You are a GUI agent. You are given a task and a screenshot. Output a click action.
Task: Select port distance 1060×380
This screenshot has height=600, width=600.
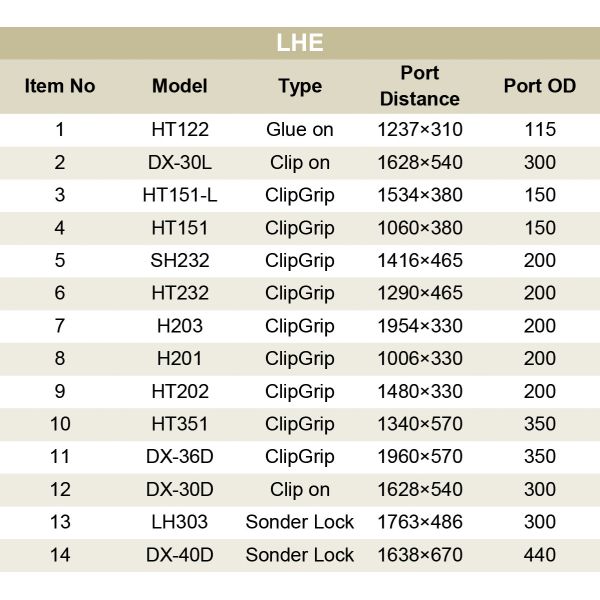(420, 228)
